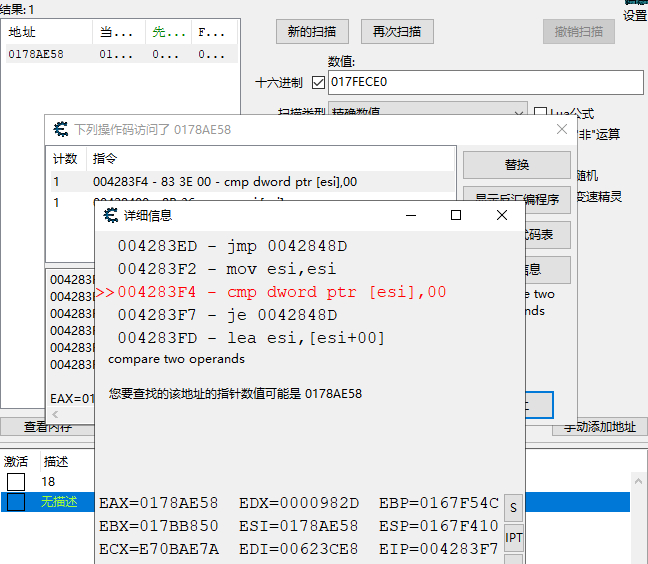648x564 pixels.
Task: Minimize the 详细信息 window
Action: (411, 215)
